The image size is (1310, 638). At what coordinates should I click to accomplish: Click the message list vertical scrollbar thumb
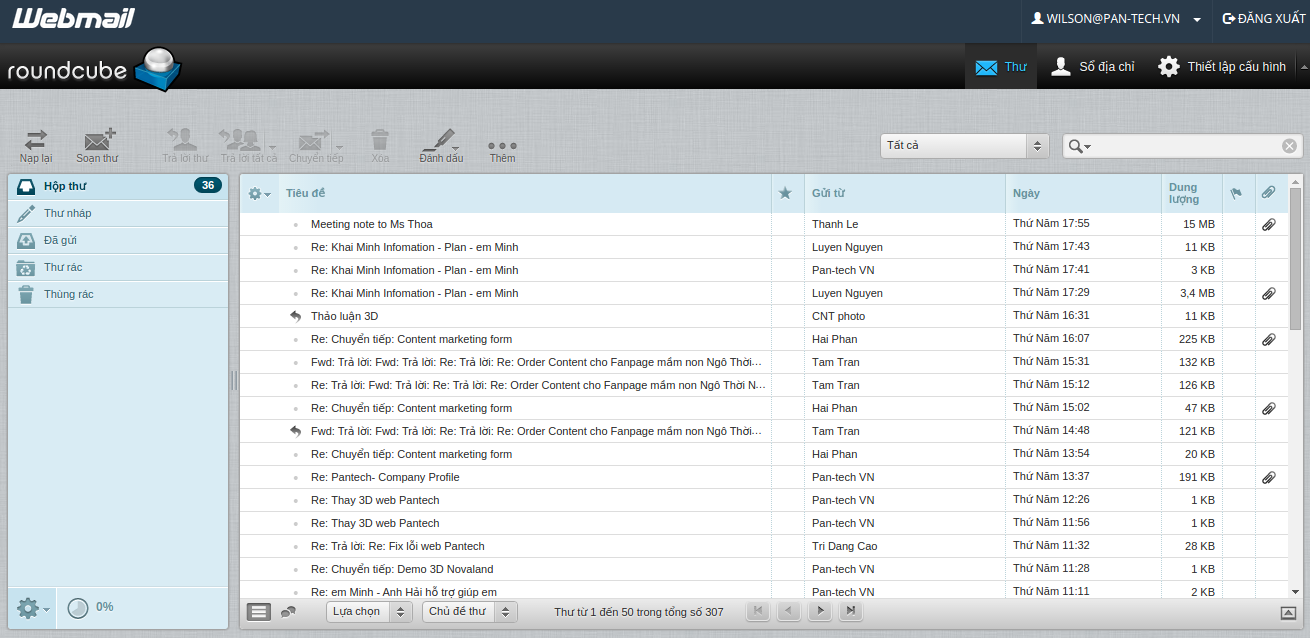[1296, 260]
